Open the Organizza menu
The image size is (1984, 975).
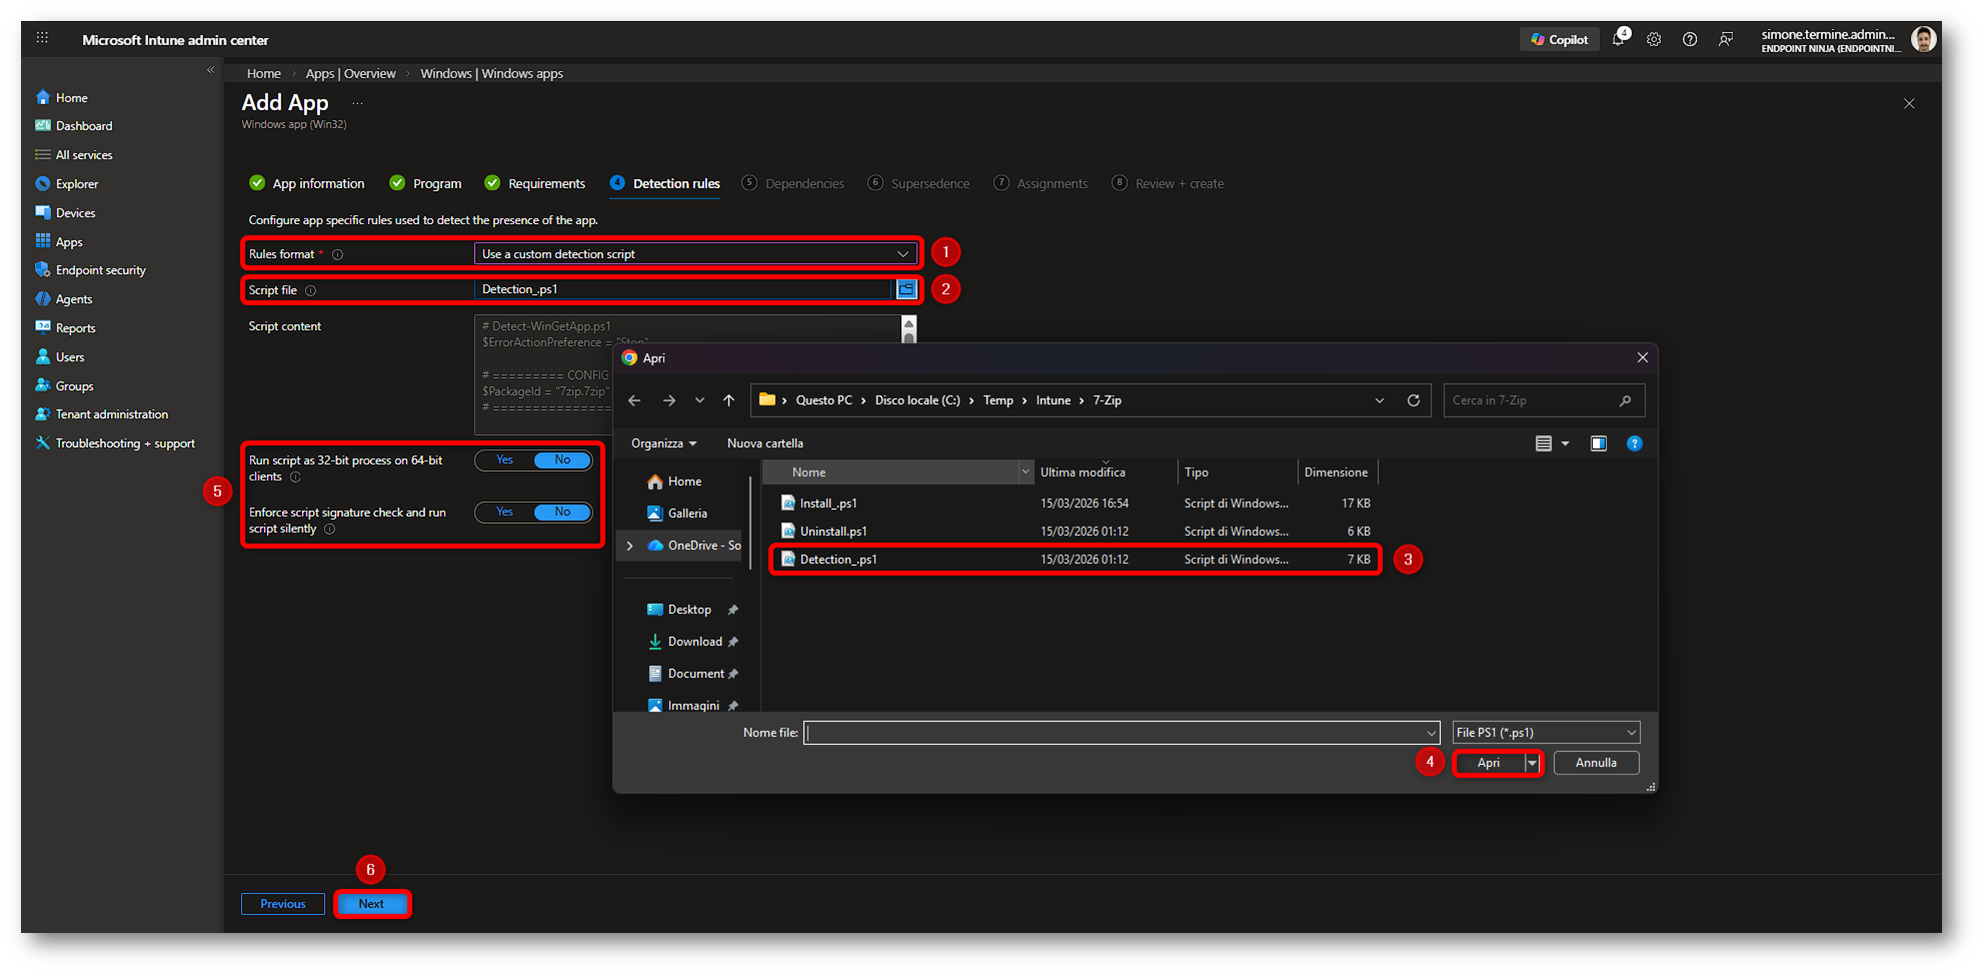[x=663, y=444]
